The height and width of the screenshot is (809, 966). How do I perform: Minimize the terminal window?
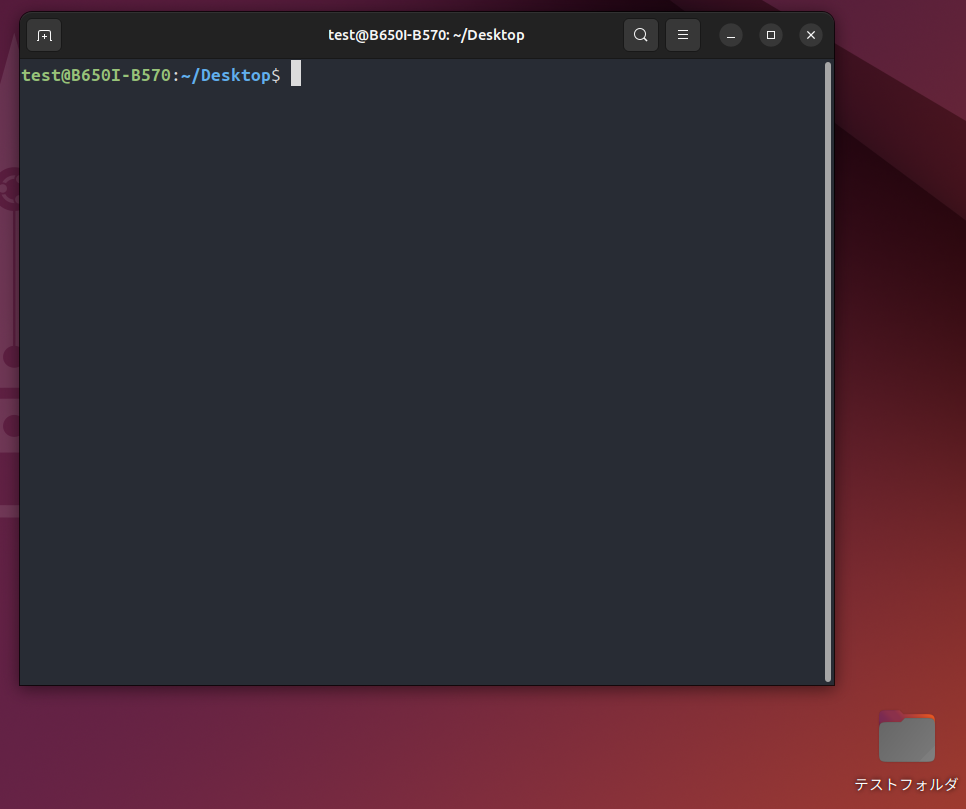pyautogui.click(x=731, y=35)
